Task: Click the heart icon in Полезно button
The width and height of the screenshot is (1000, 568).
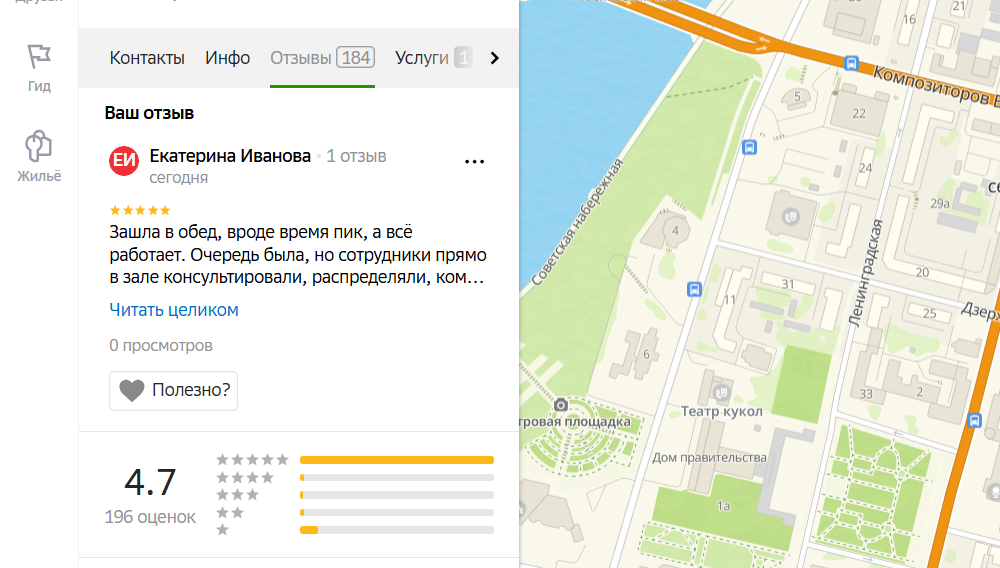Action: tap(132, 390)
